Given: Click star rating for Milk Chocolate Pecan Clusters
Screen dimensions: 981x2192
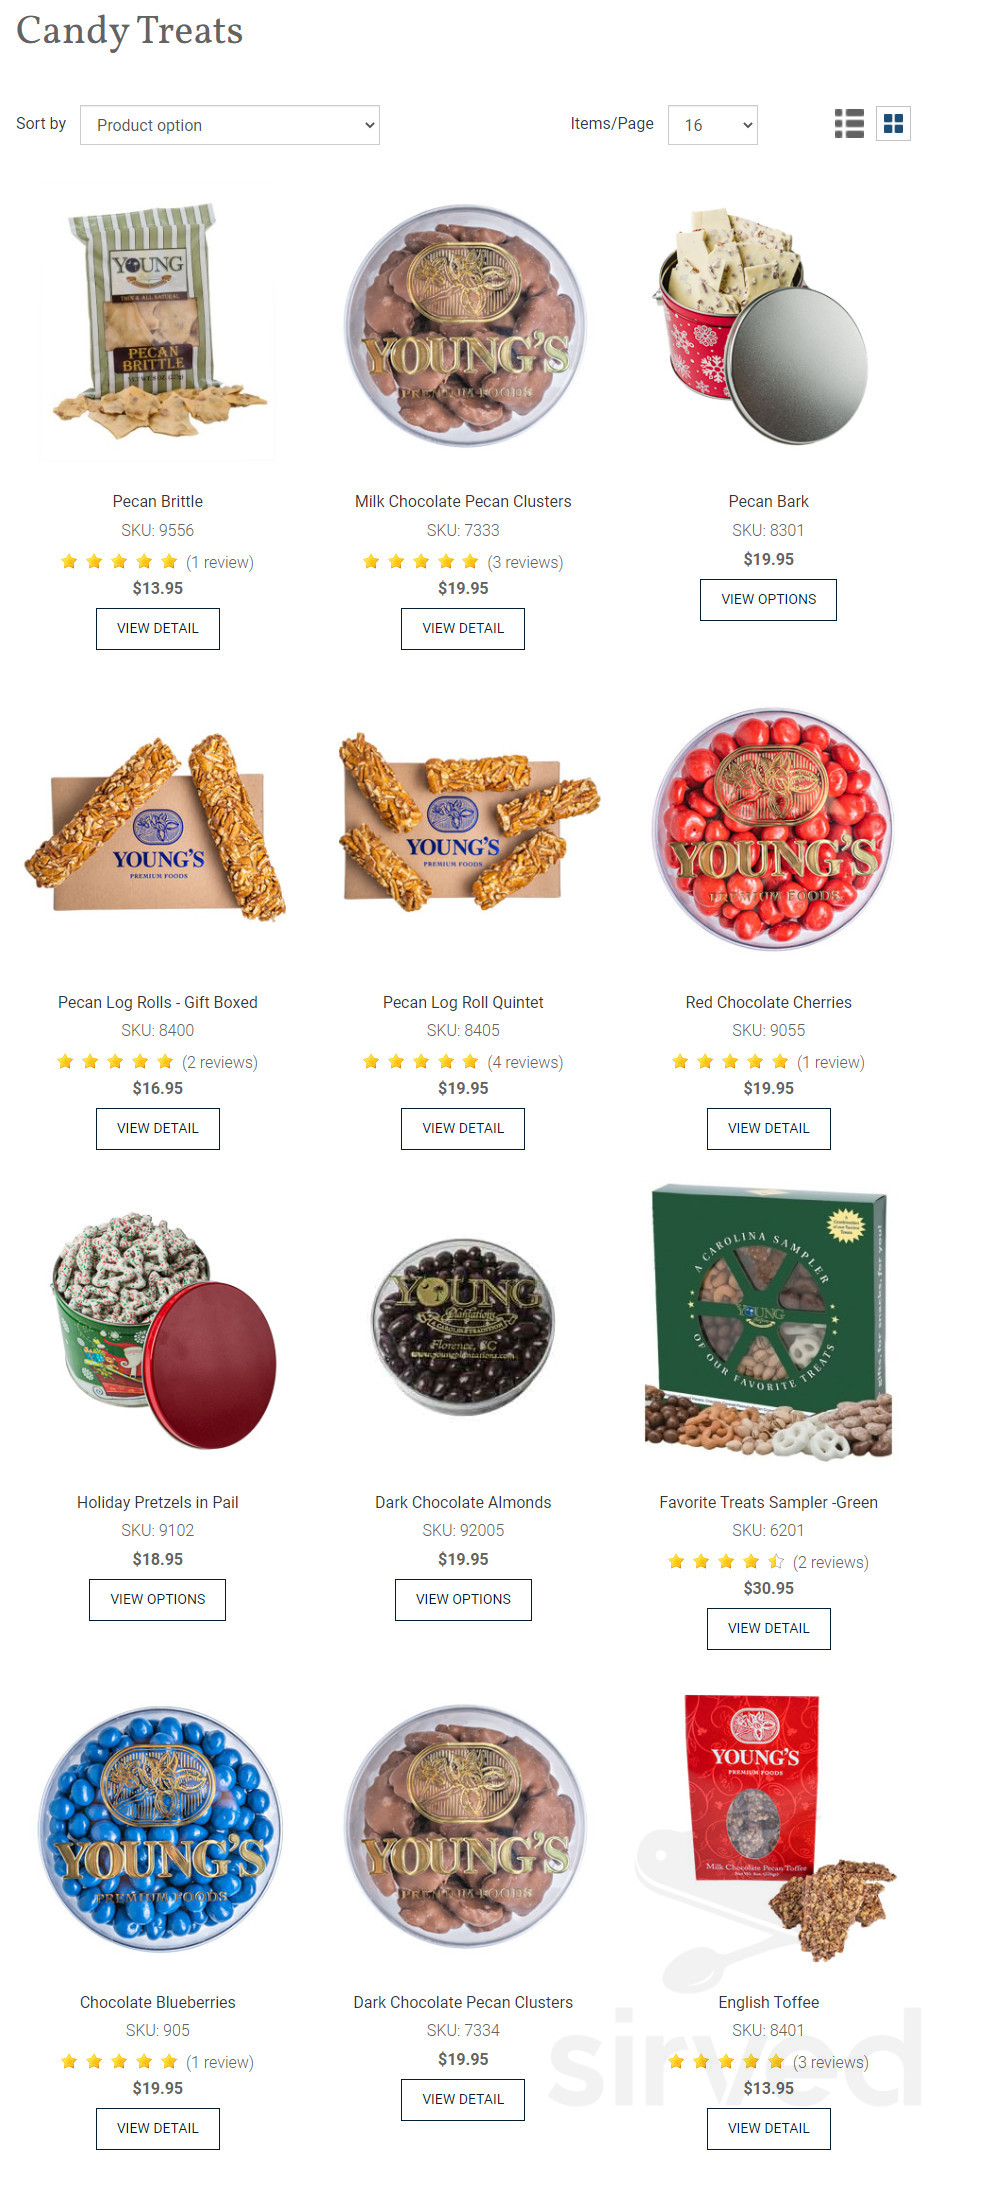Looking at the screenshot, I should click(x=421, y=562).
